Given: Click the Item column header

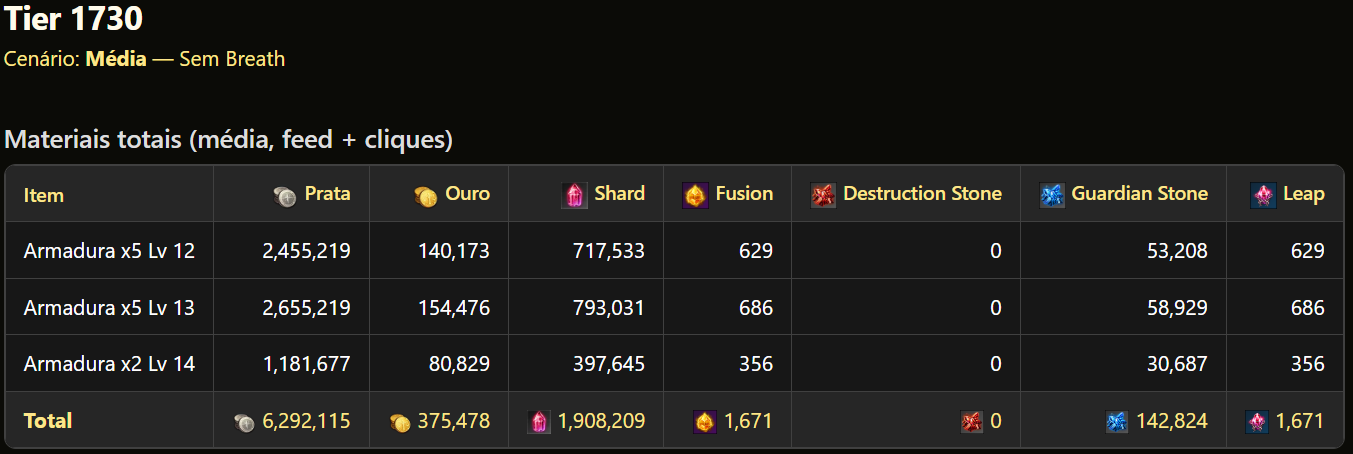Looking at the screenshot, I should [x=44, y=195].
